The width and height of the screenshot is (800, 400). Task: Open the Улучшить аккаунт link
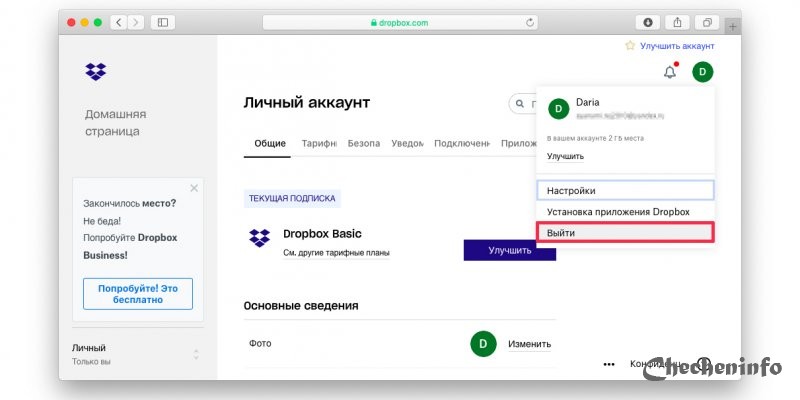coord(677,46)
